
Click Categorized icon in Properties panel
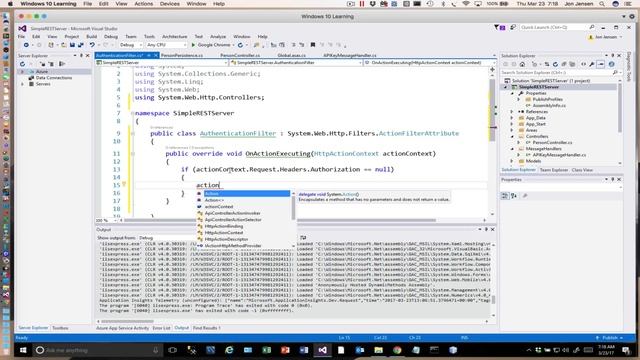pos(505,196)
